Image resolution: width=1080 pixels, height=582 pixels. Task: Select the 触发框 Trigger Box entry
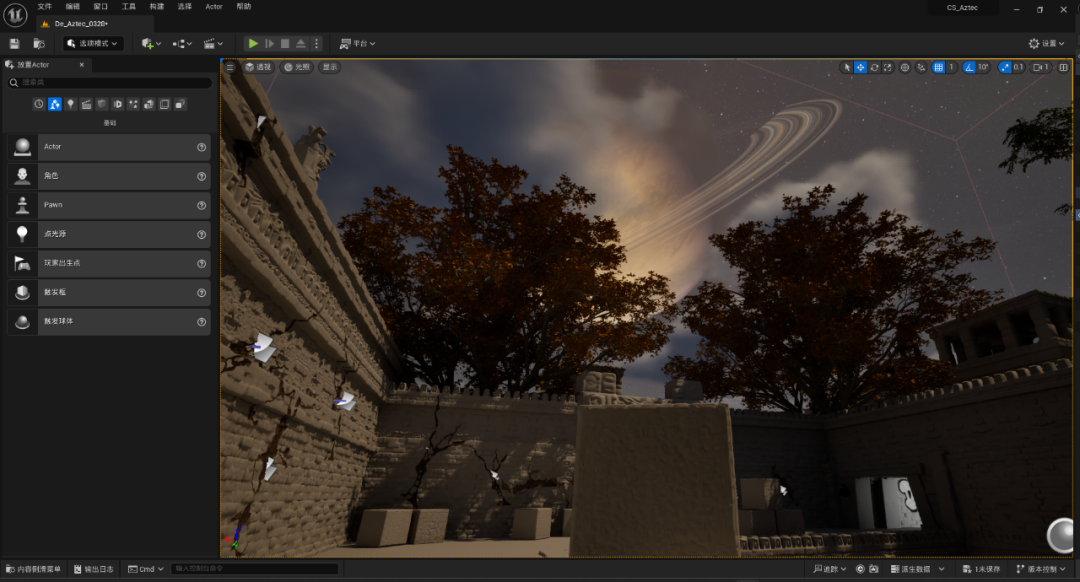click(109, 292)
